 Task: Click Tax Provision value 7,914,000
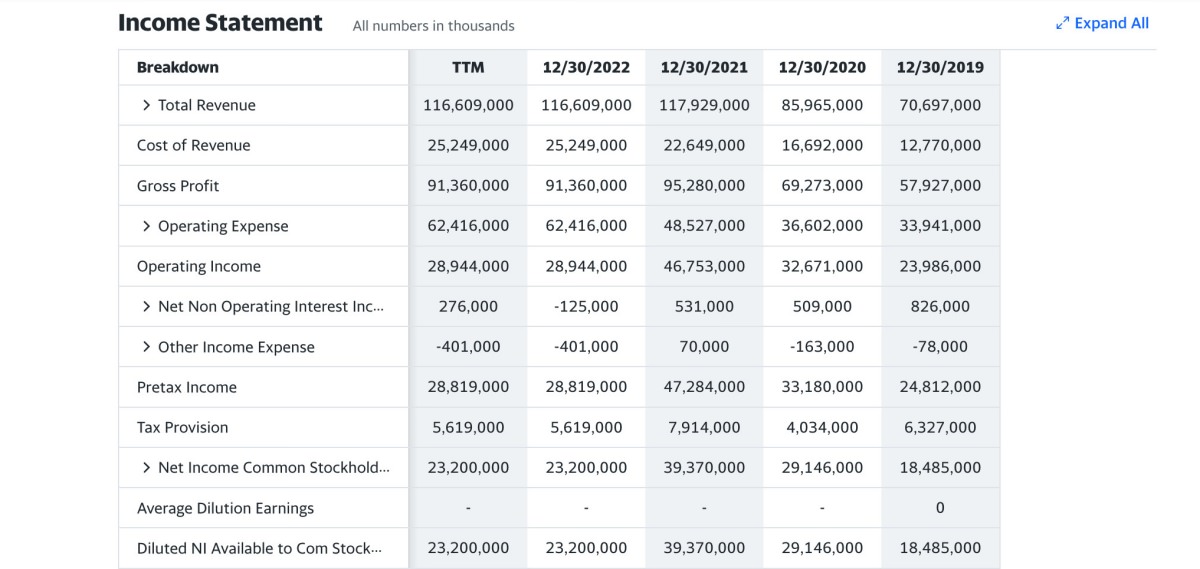click(x=704, y=427)
